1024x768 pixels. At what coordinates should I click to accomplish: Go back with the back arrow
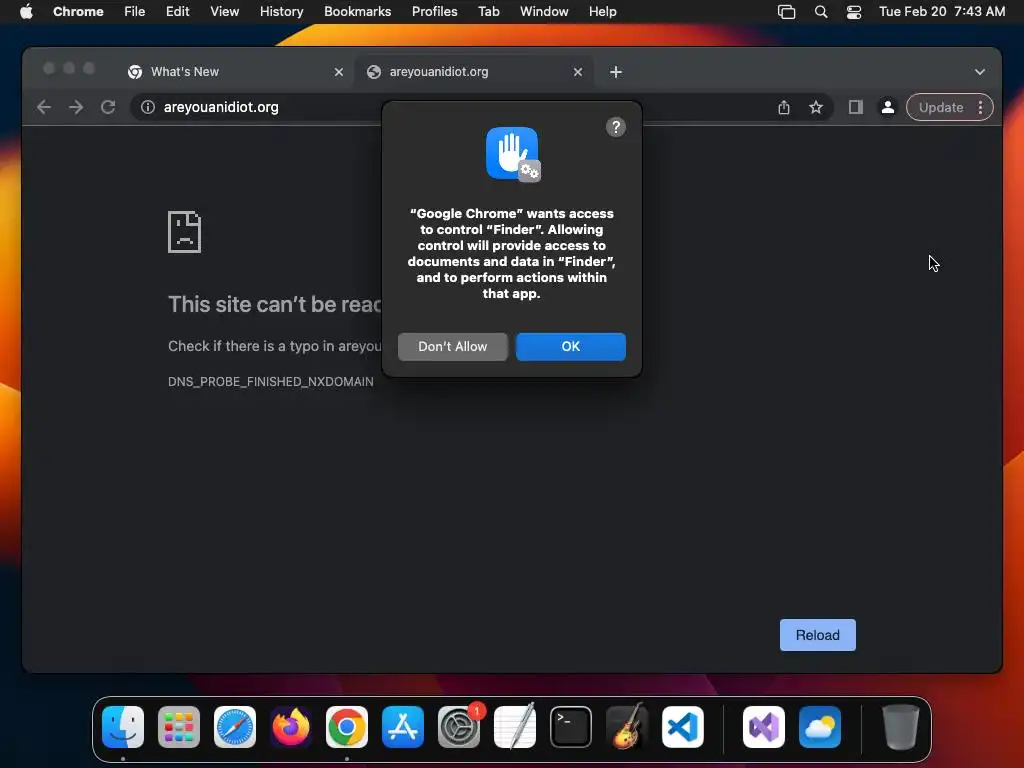(44, 107)
